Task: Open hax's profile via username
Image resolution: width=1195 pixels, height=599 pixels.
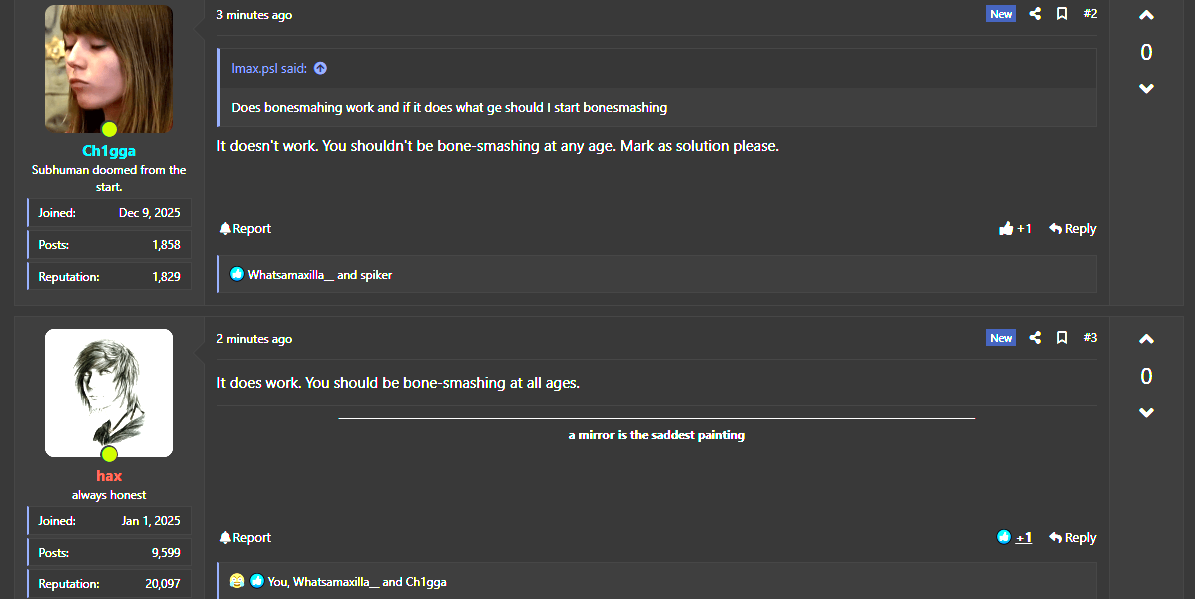Action: coord(109,476)
